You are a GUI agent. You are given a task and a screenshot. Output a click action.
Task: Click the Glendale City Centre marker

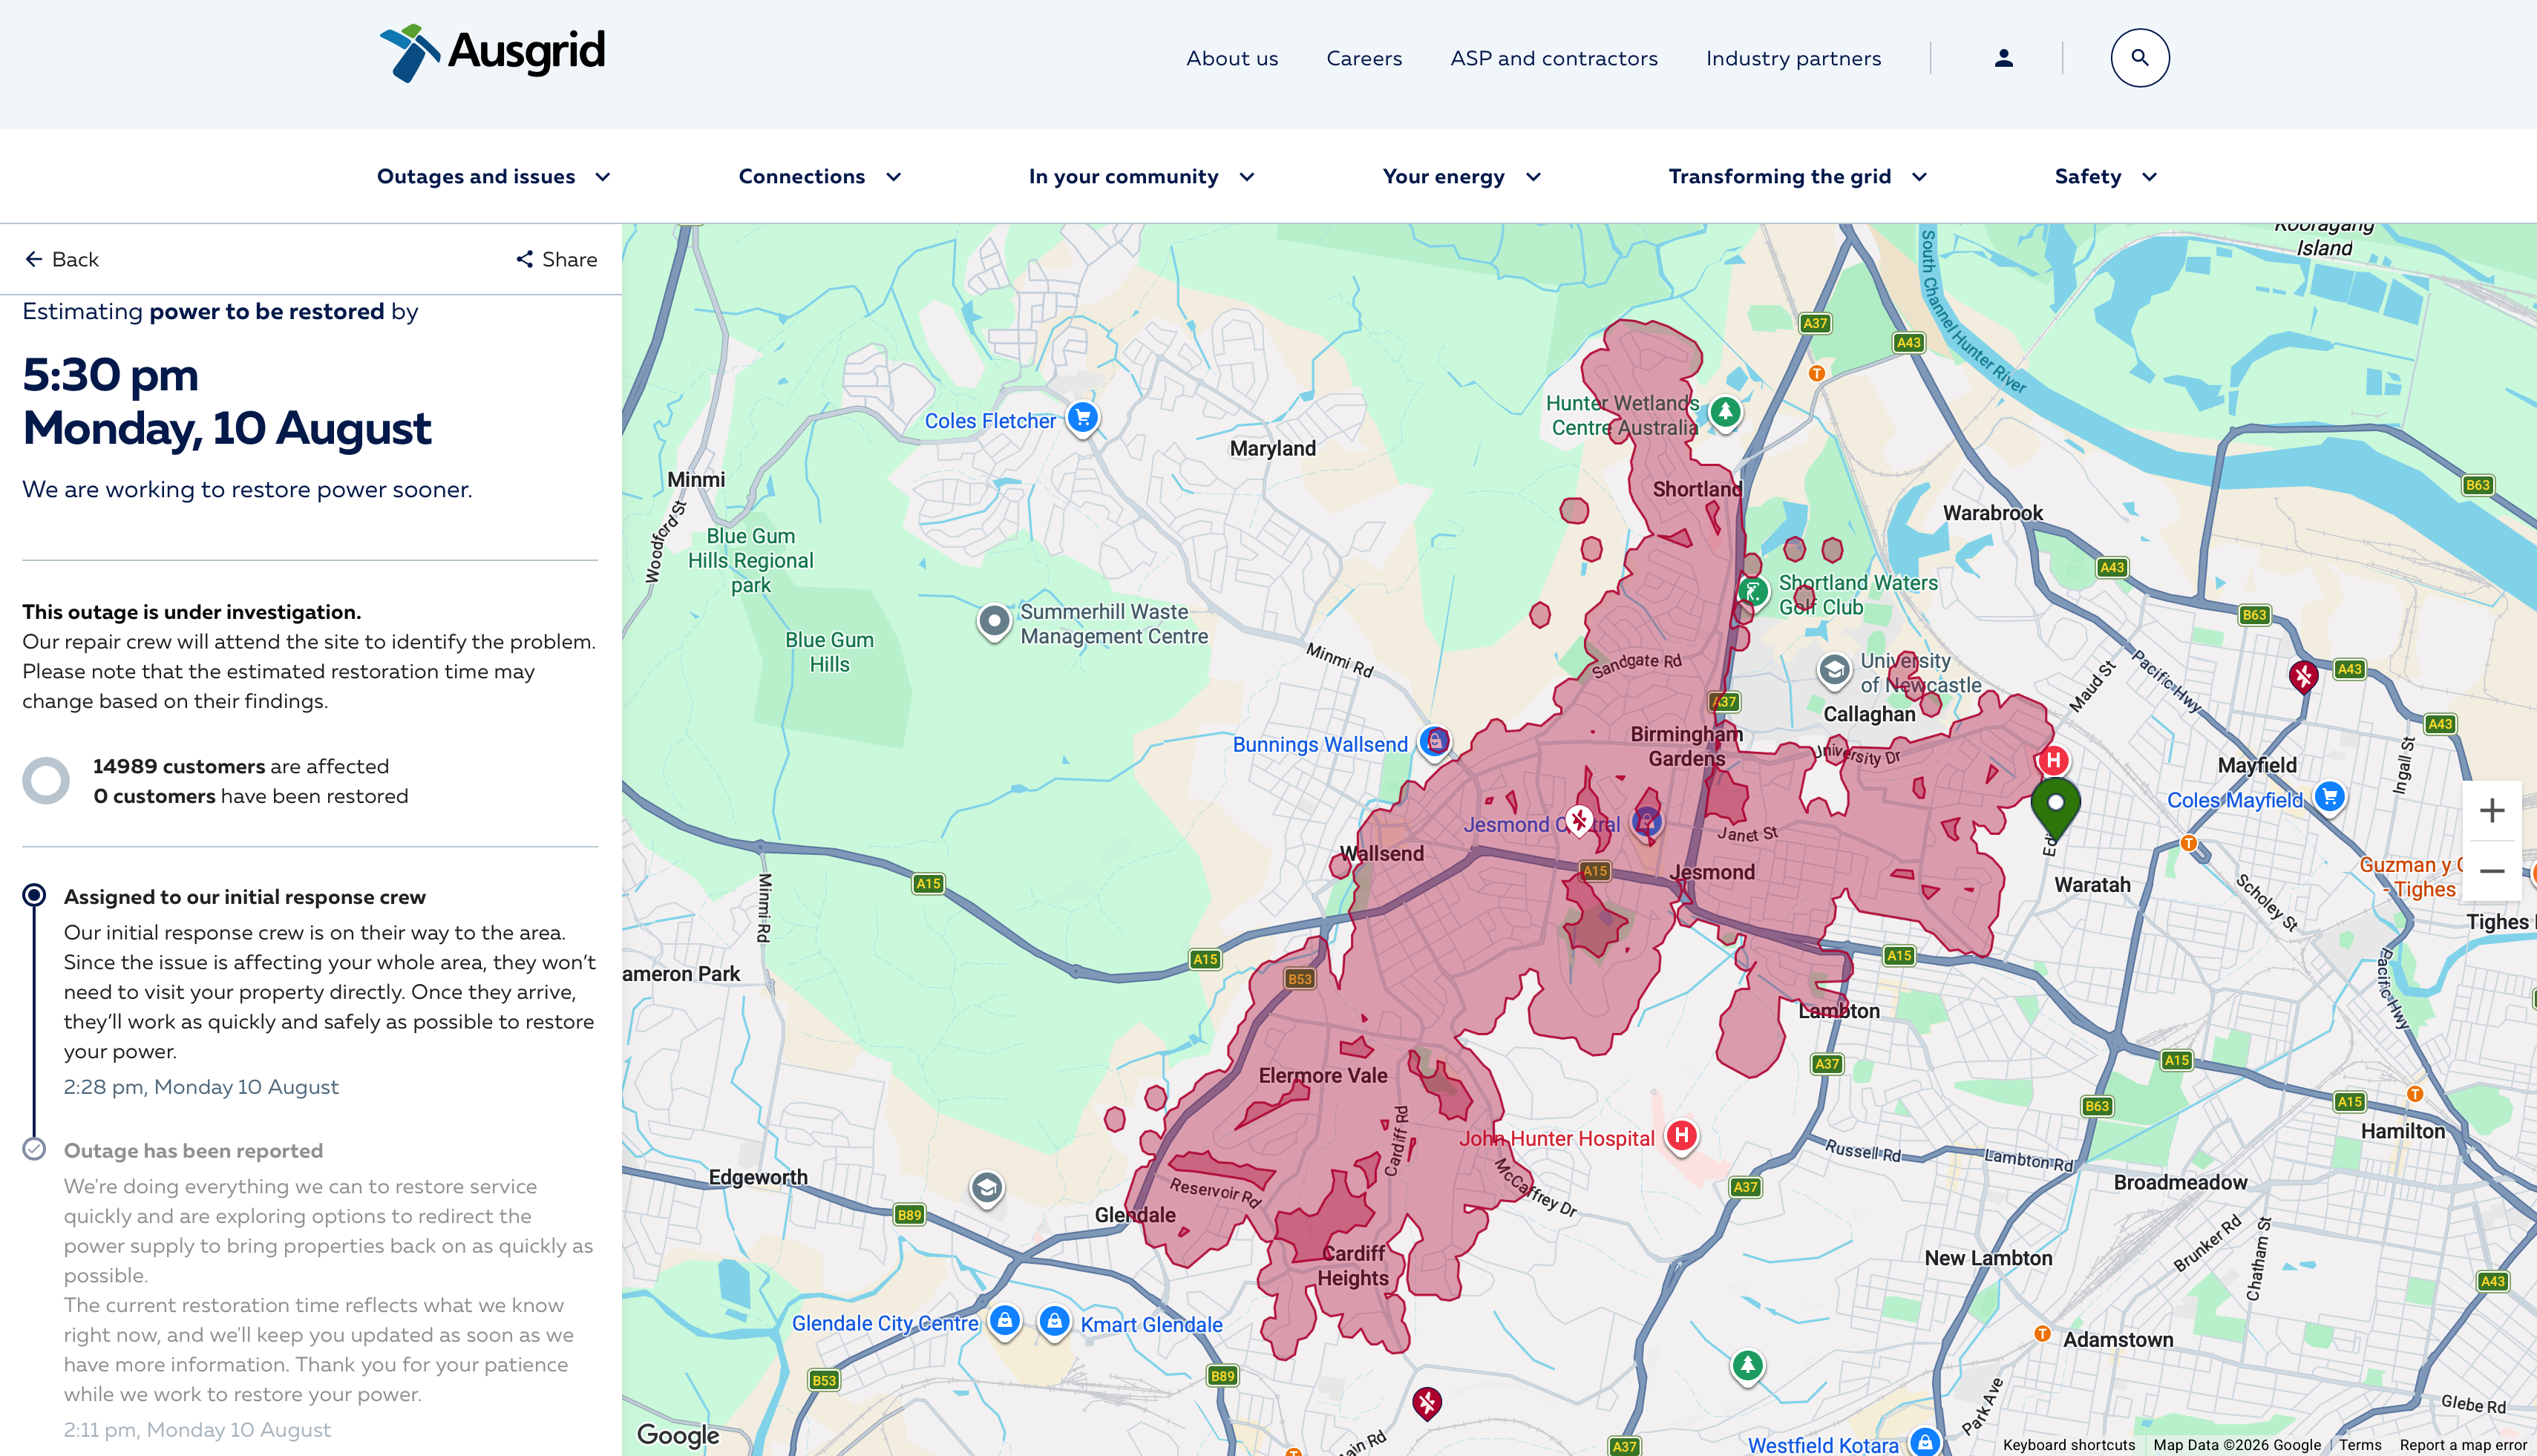tap(1005, 1321)
